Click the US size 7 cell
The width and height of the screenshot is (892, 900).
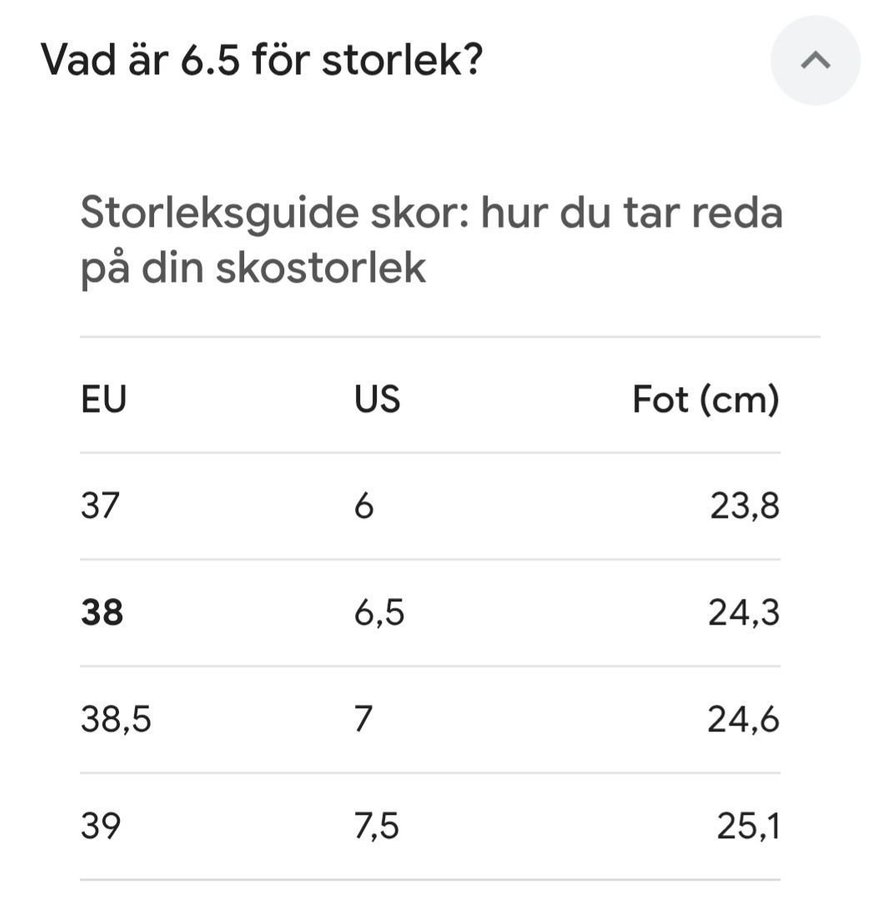coord(363,719)
